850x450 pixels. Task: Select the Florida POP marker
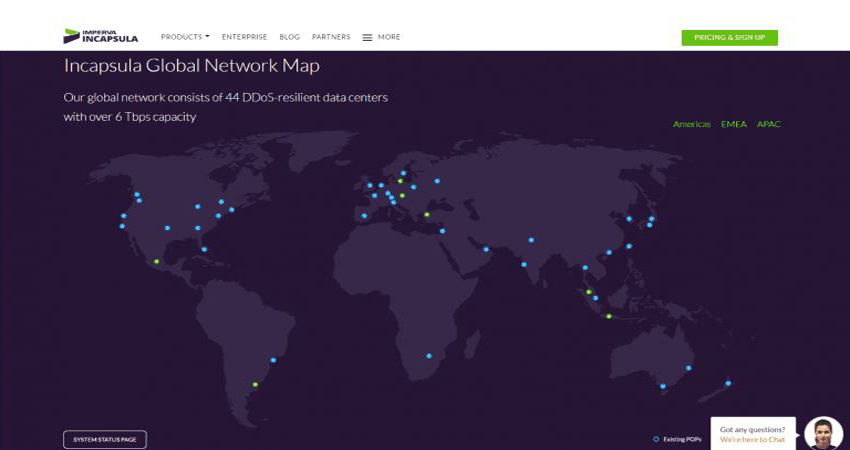coord(204,249)
